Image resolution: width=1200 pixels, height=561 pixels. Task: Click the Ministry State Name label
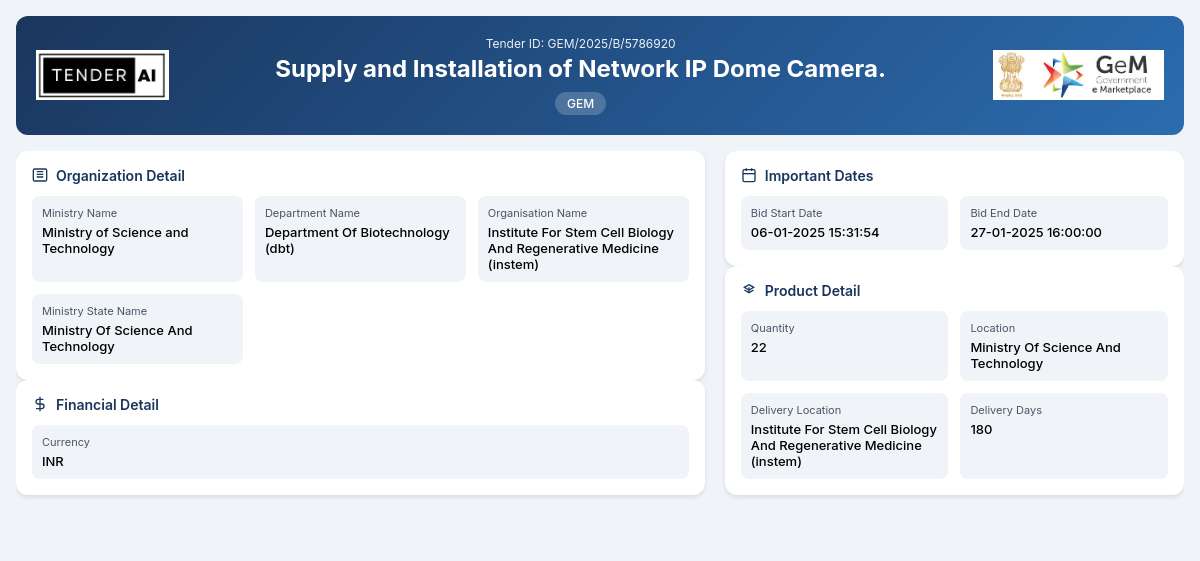(x=94, y=311)
